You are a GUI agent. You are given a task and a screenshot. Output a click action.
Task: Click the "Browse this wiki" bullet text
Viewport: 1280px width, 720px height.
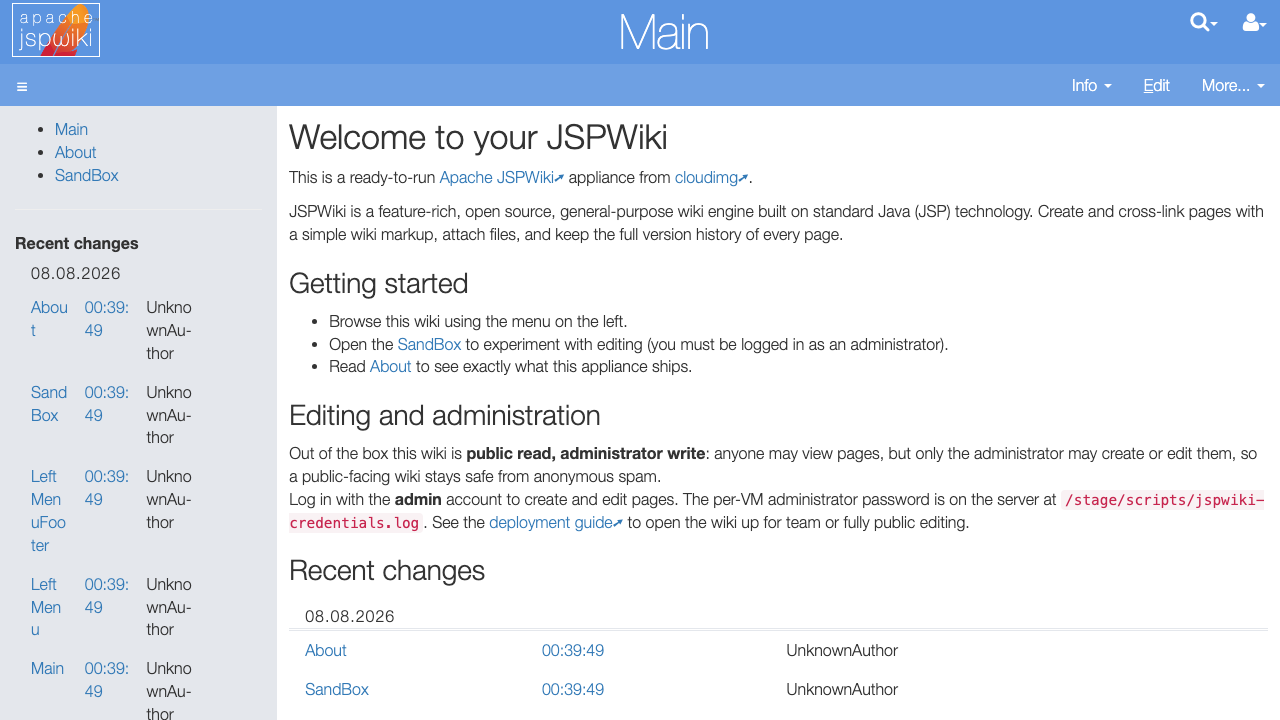tap(478, 322)
